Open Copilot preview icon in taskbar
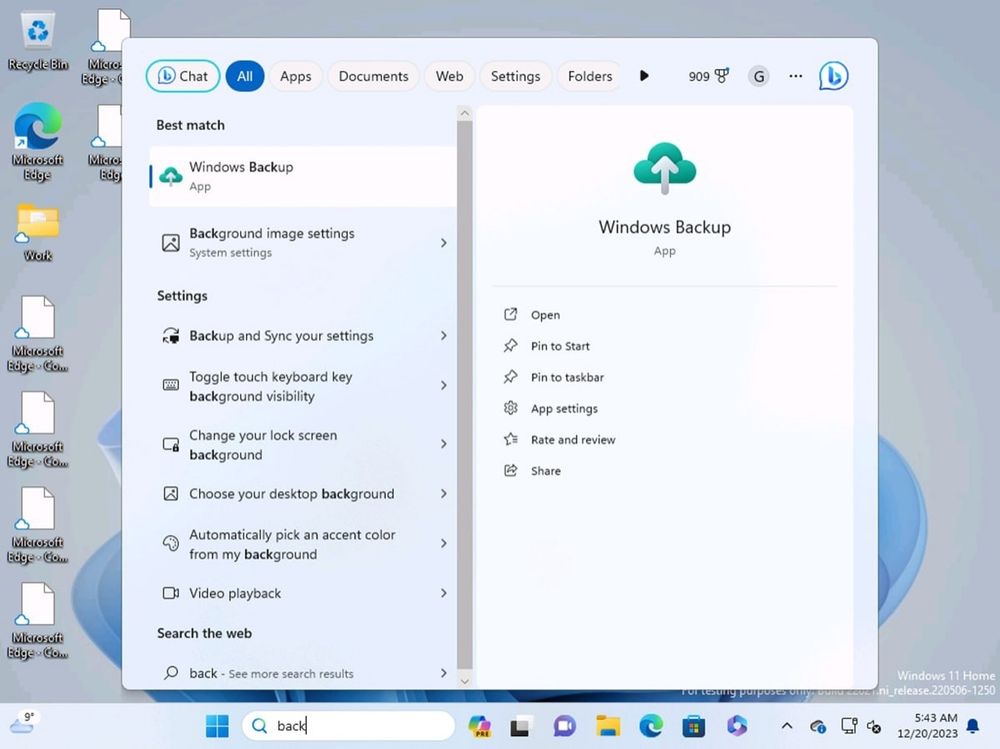Image resolution: width=1000 pixels, height=749 pixels. (x=479, y=725)
